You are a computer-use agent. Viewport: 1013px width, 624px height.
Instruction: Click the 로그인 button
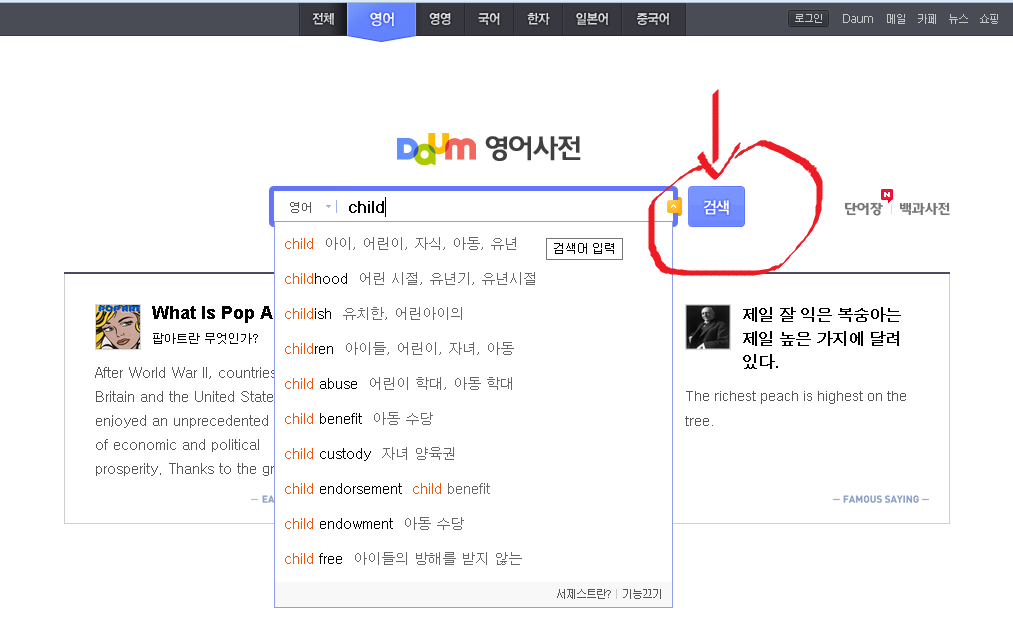(808, 18)
